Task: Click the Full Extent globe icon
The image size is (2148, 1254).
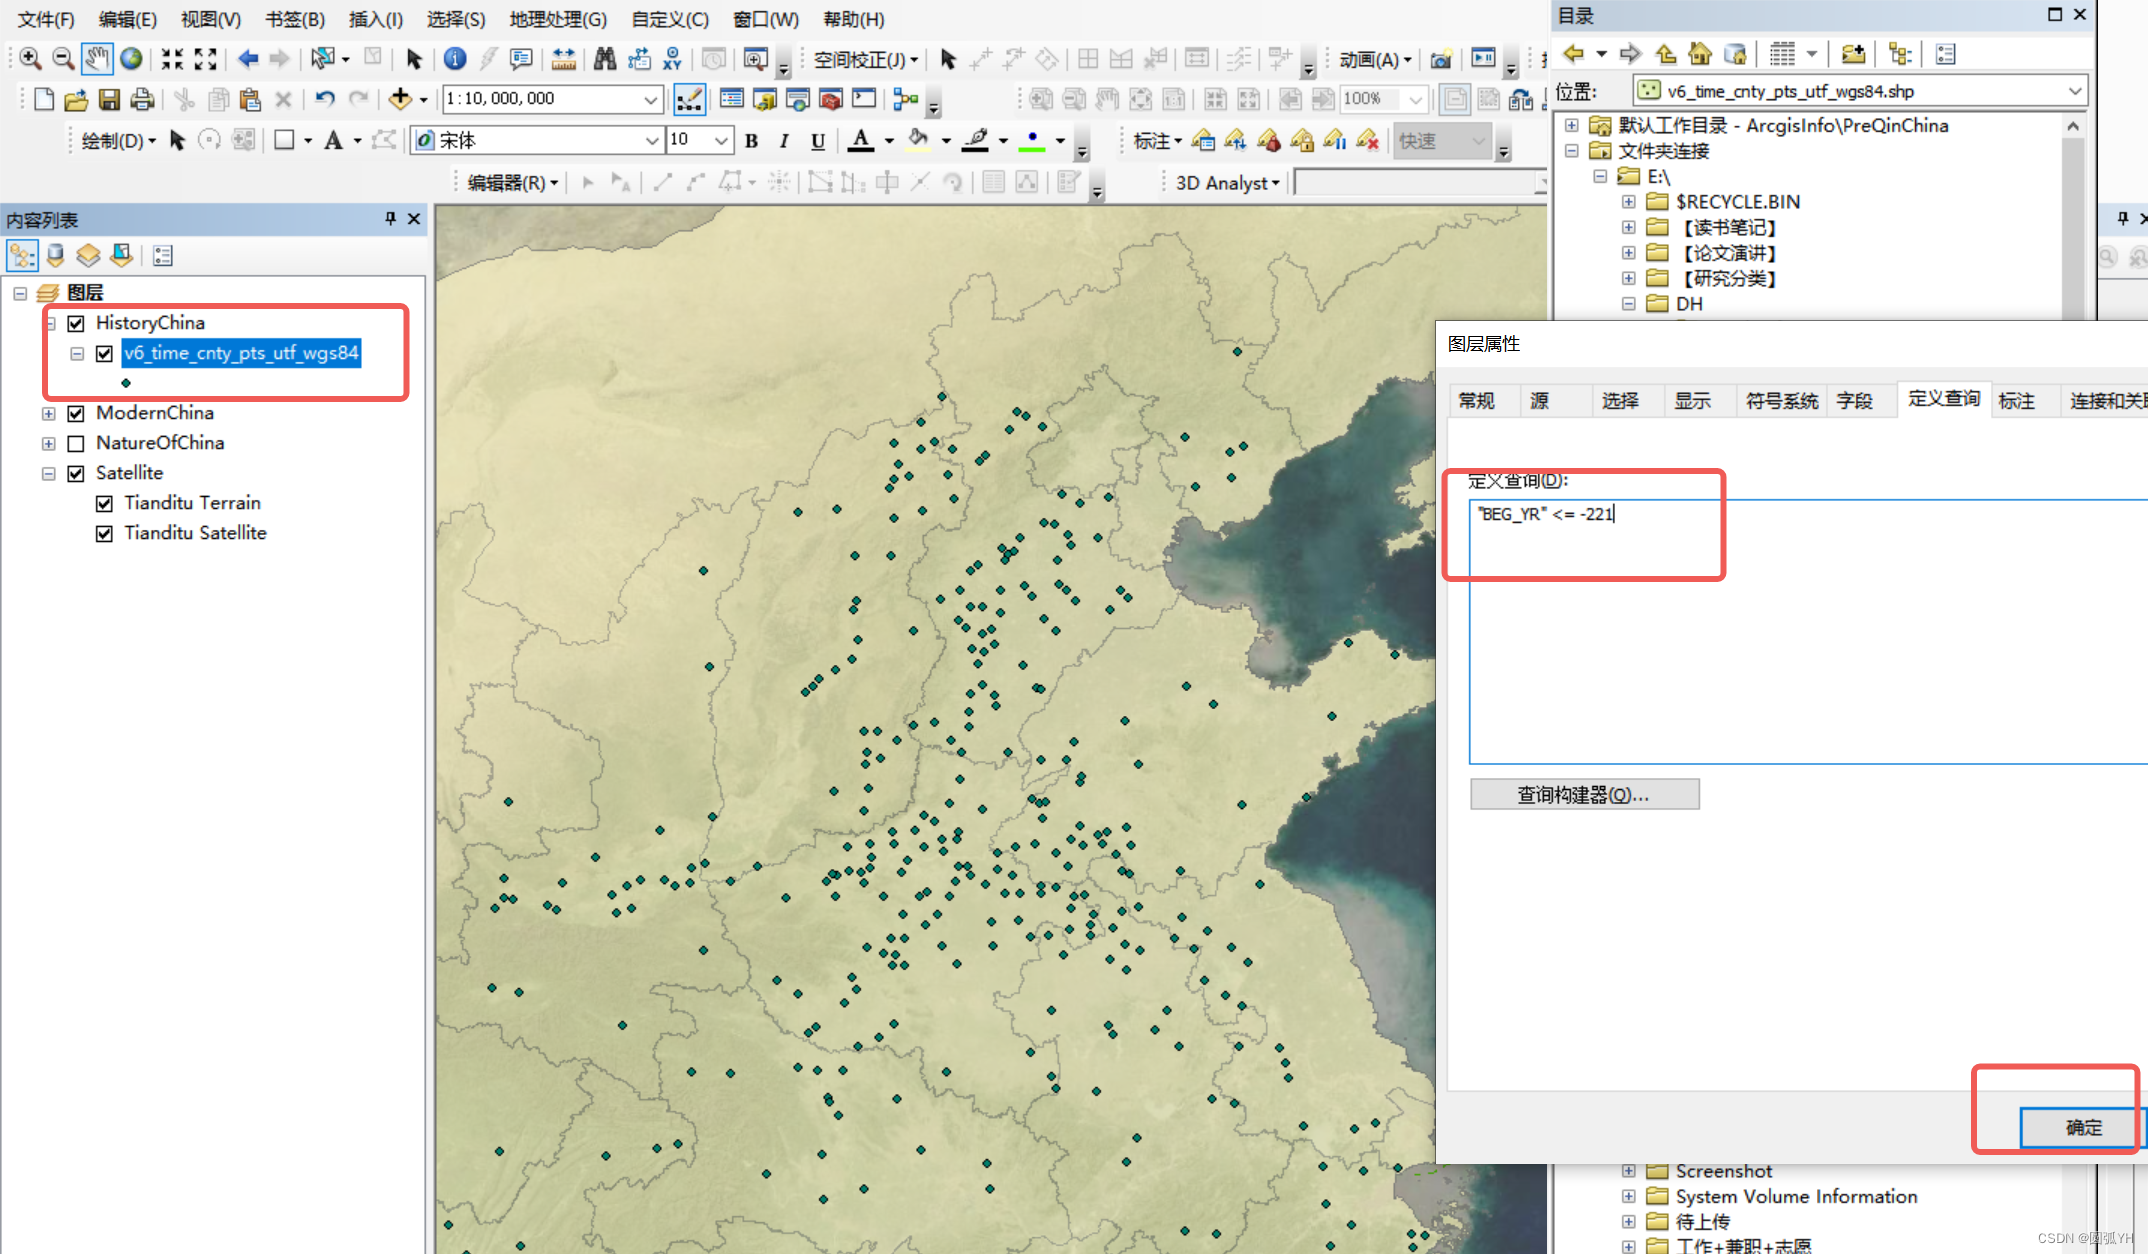Action: [x=131, y=59]
